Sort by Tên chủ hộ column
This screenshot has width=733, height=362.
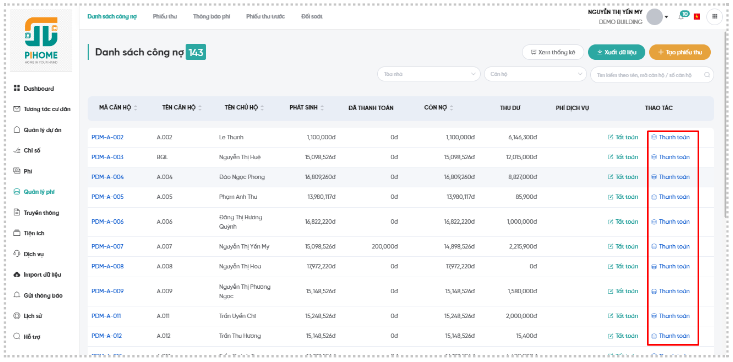point(262,108)
